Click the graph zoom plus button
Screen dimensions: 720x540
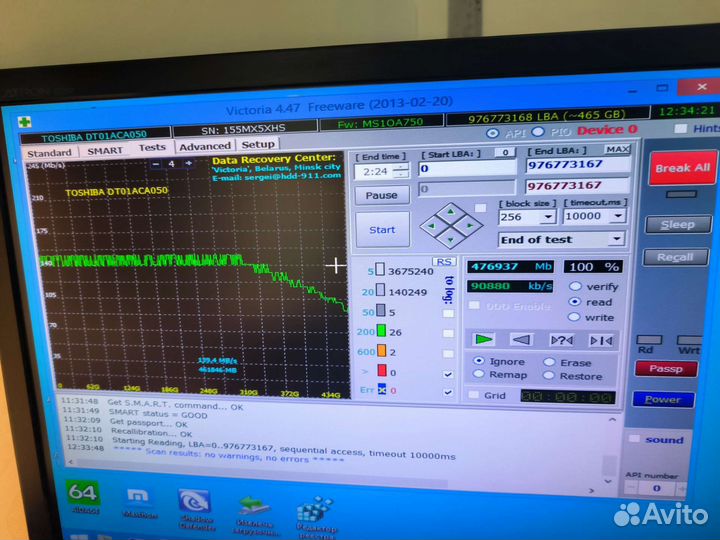(188, 163)
